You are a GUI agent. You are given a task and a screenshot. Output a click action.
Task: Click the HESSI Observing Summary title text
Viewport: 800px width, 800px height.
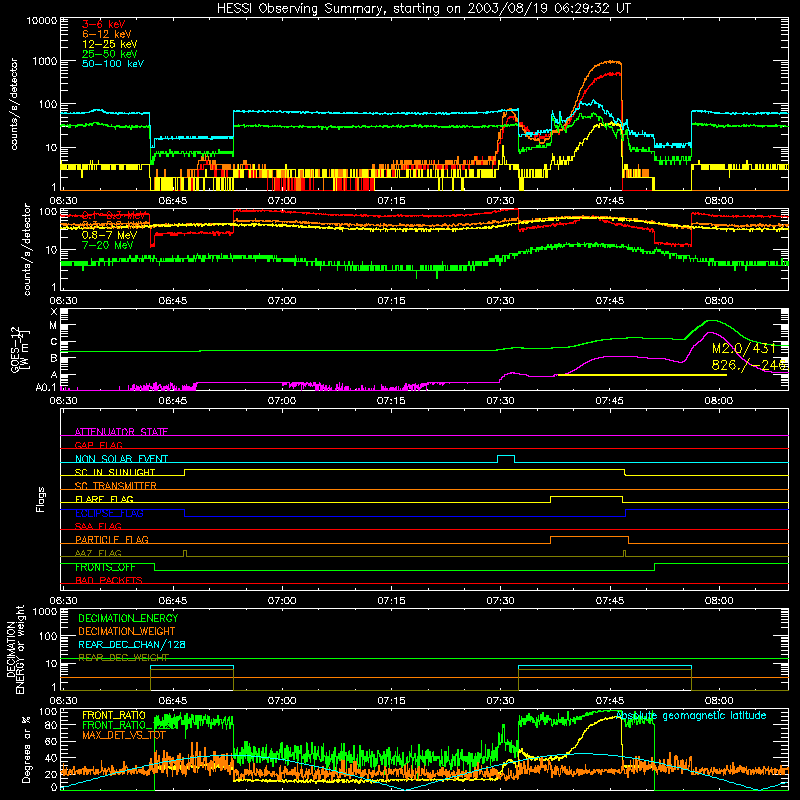423,9
